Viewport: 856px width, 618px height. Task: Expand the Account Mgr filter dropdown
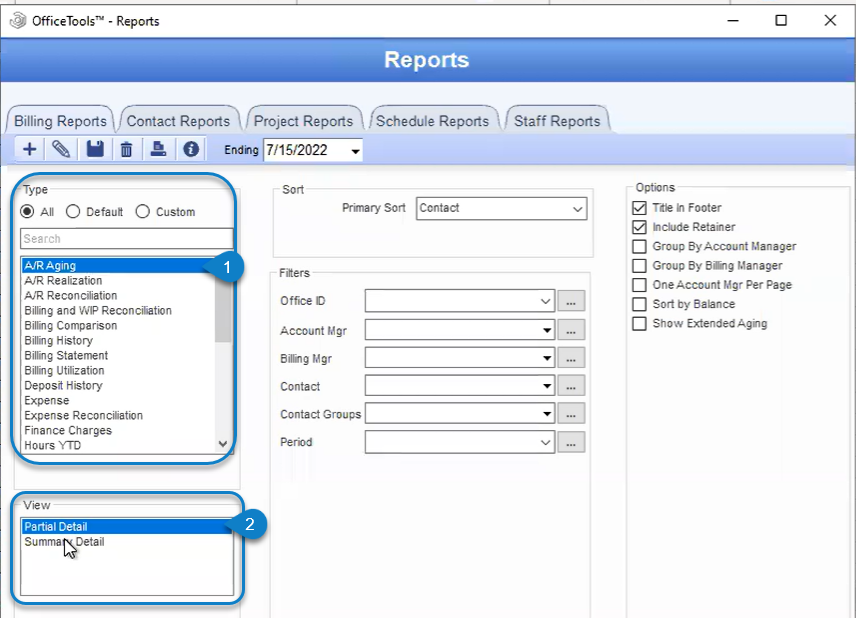point(546,330)
